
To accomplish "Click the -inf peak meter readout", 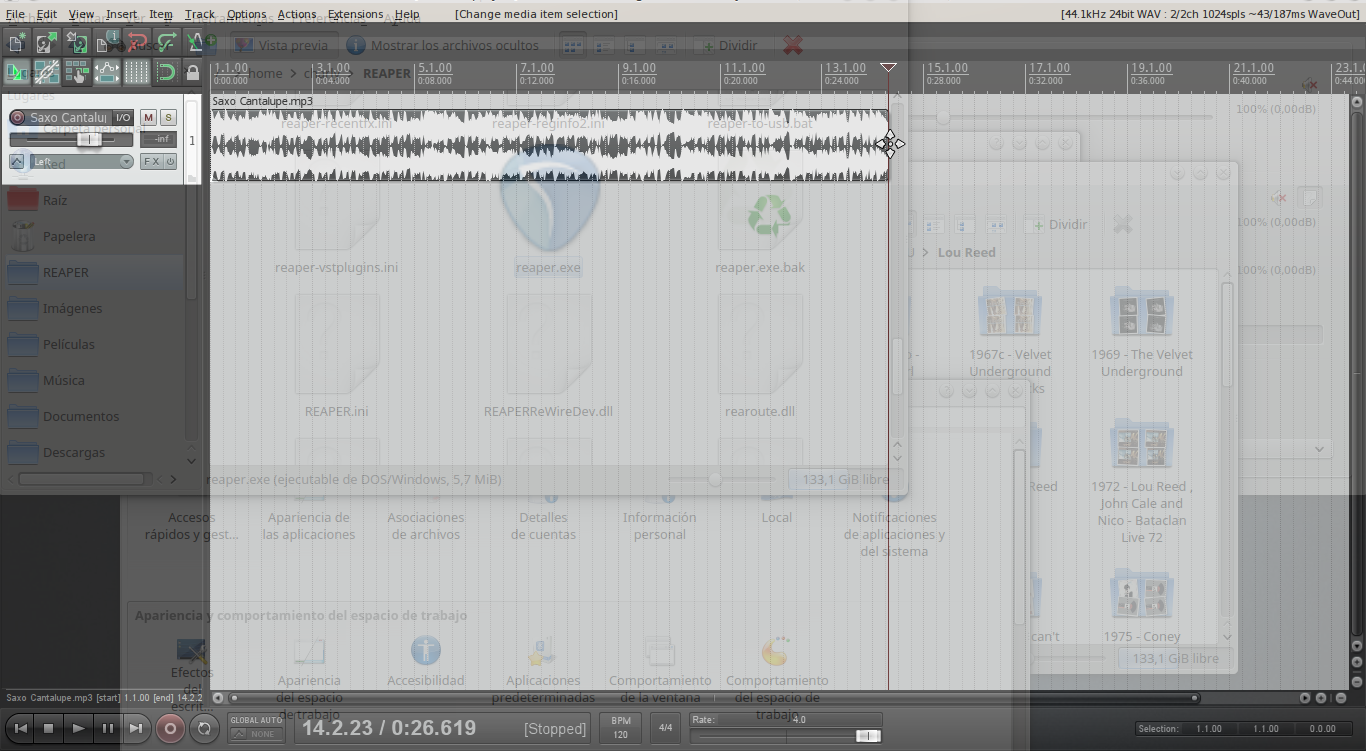I will [159, 140].
